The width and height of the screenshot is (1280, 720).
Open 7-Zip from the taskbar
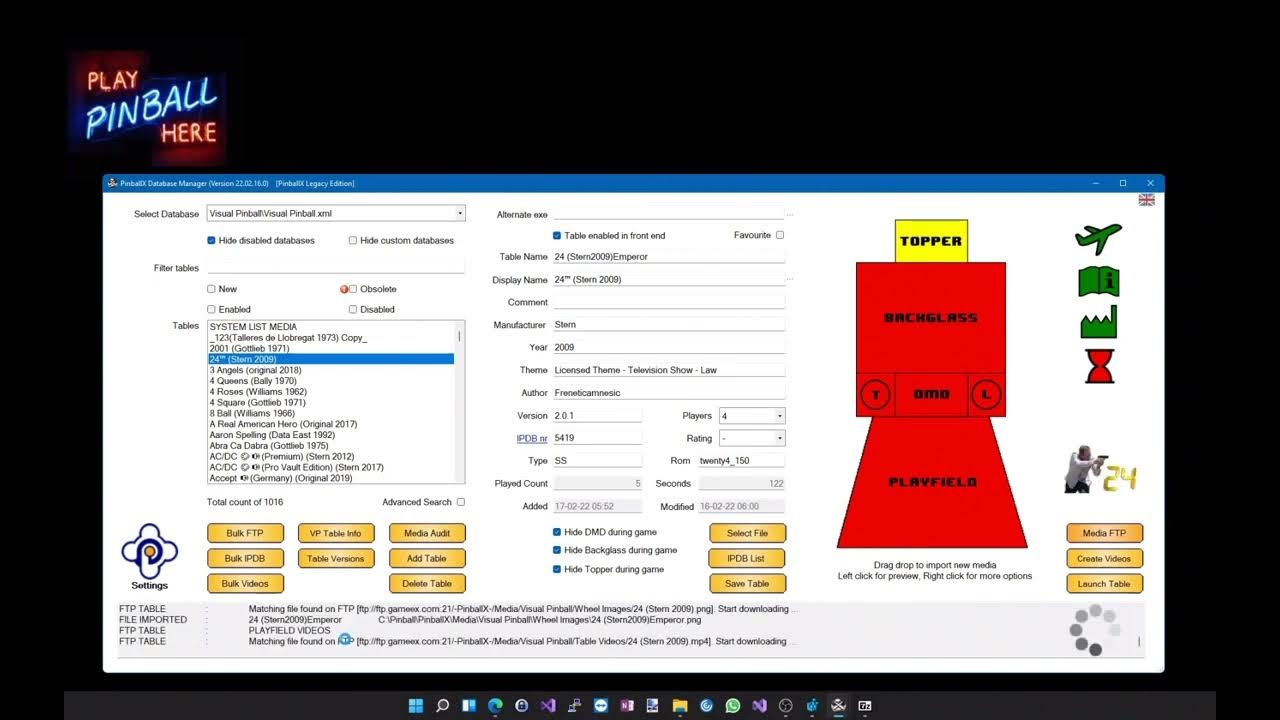[865, 705]
